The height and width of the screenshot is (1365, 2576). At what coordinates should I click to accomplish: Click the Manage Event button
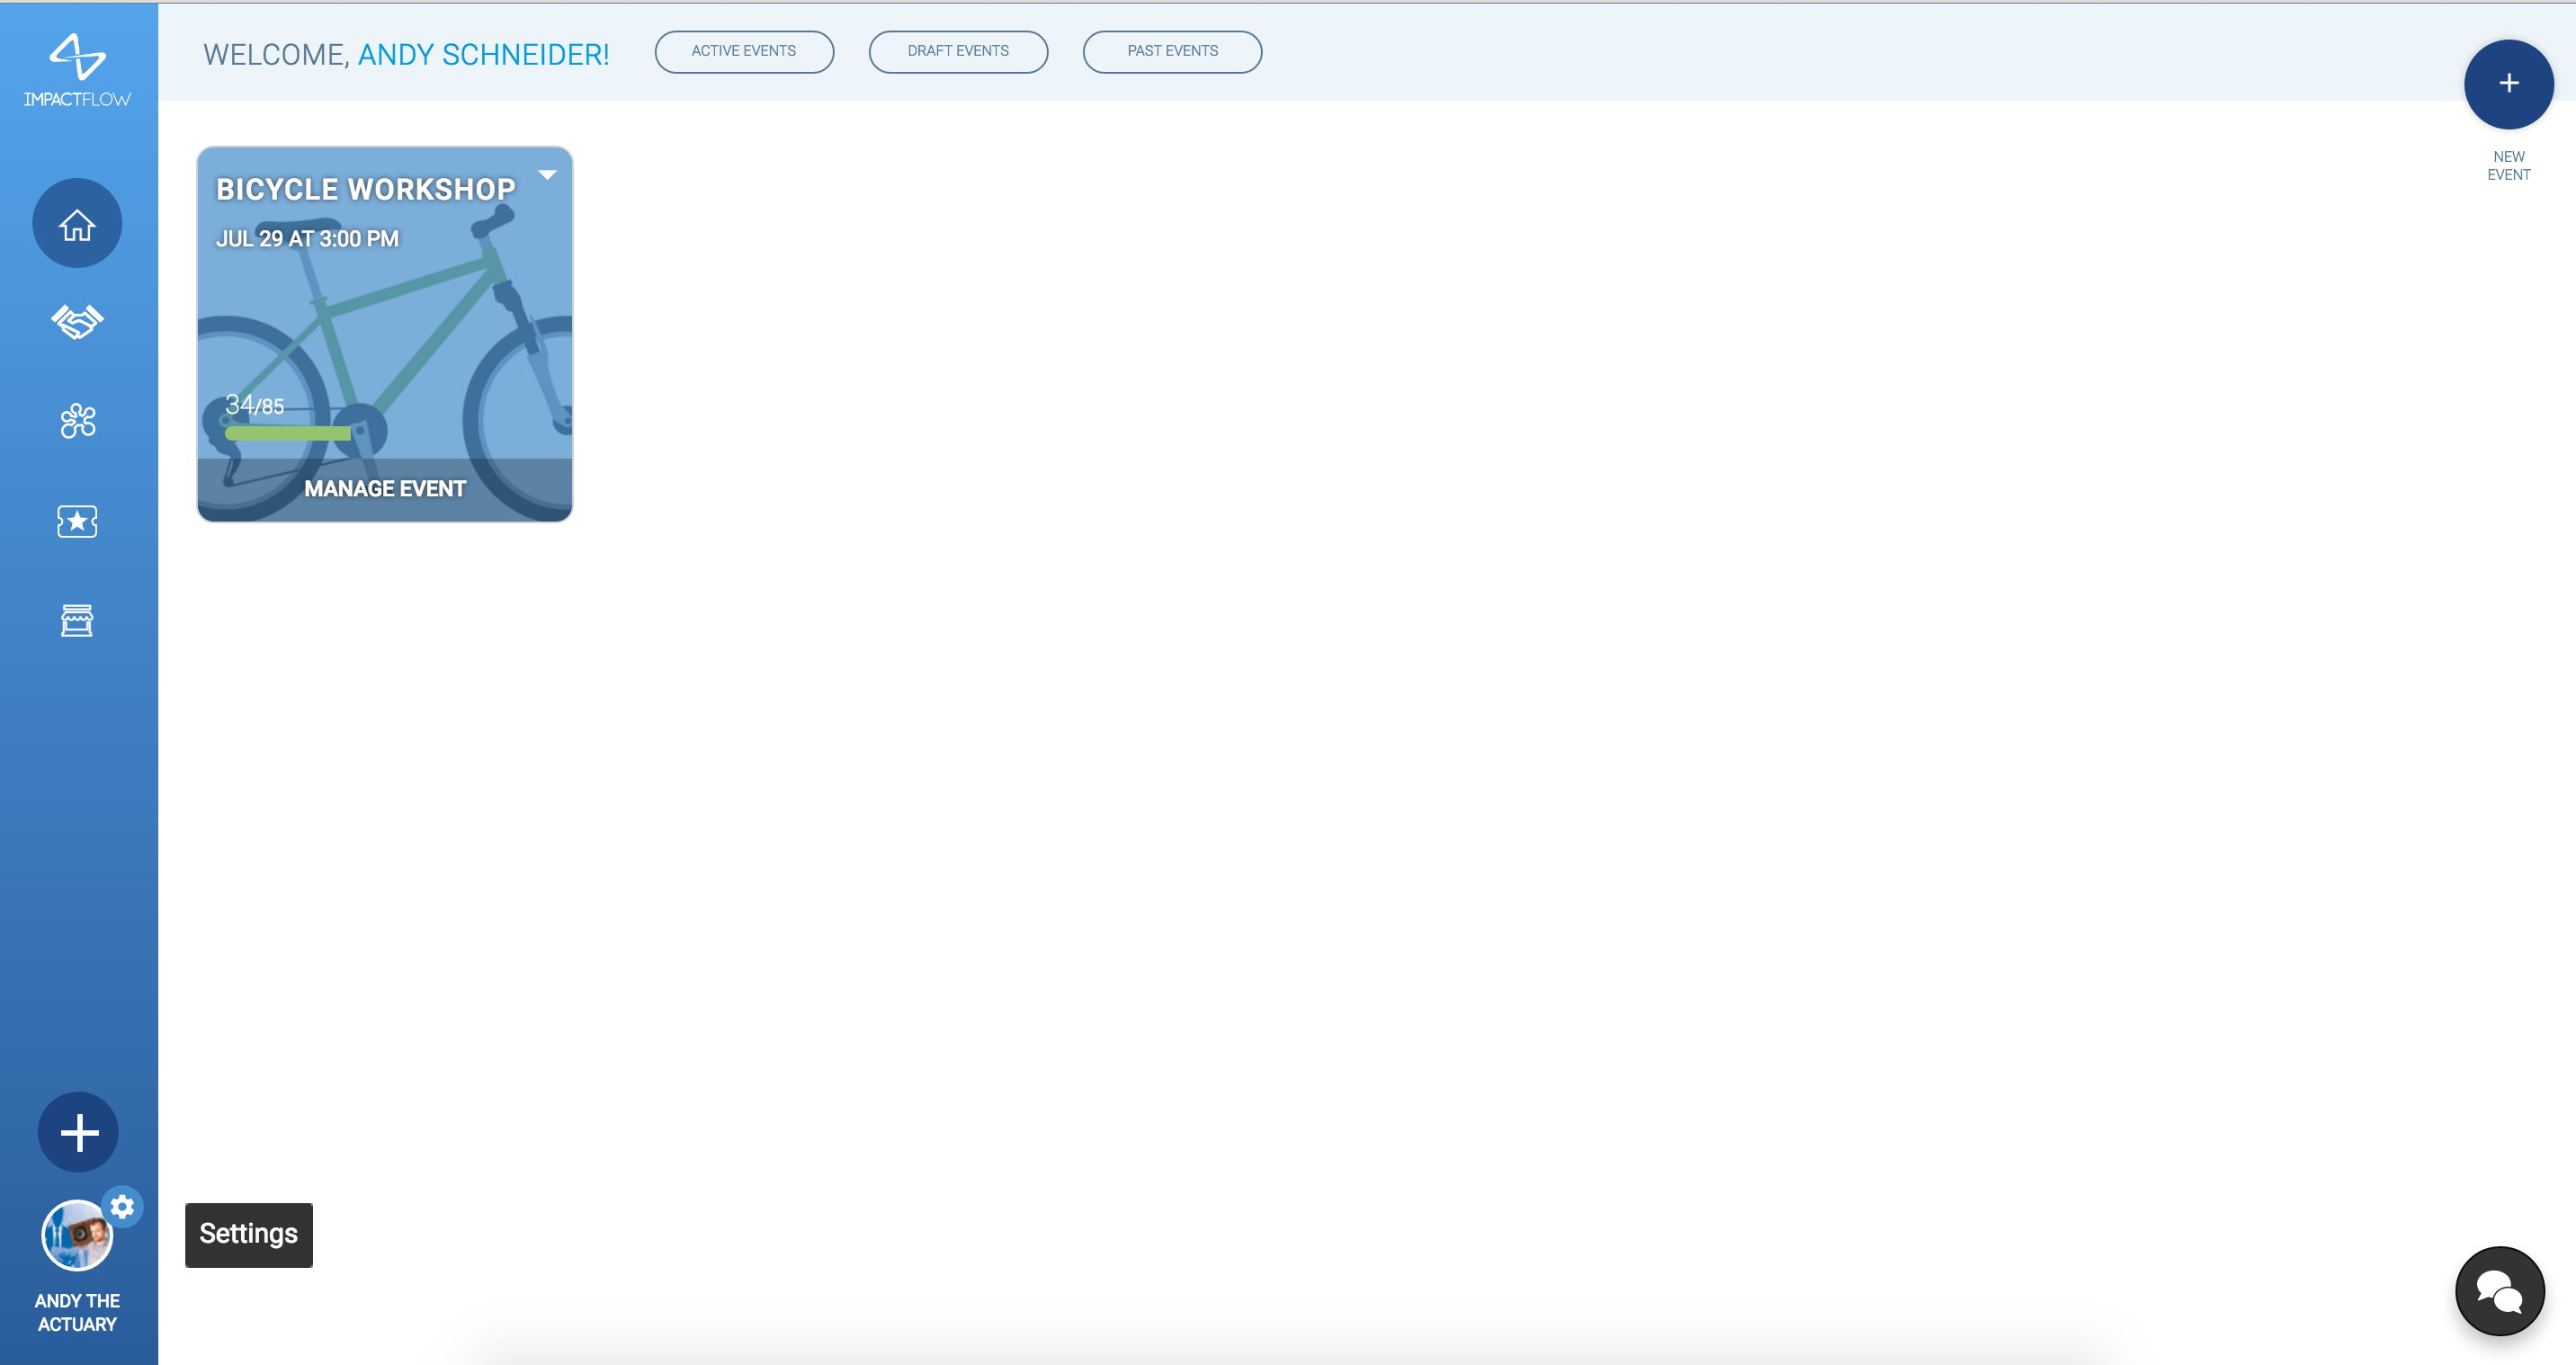[385, 489]
